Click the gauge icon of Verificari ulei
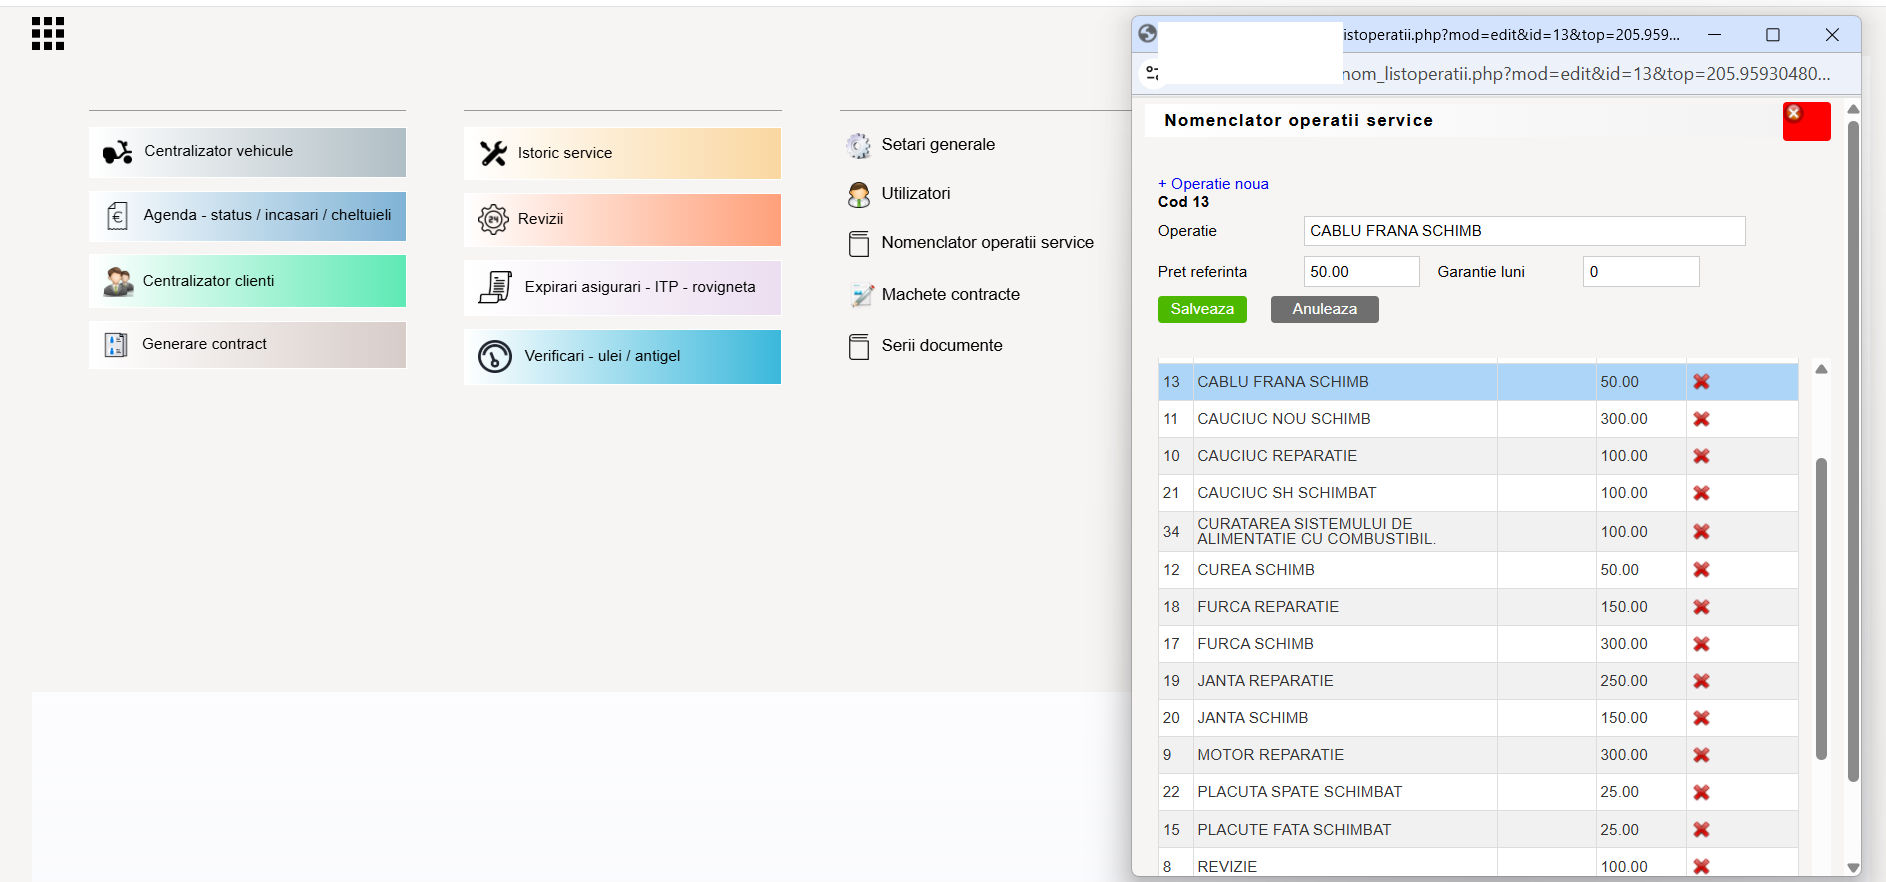Viewport: 1886px width, 882px height. pos(495,356)
